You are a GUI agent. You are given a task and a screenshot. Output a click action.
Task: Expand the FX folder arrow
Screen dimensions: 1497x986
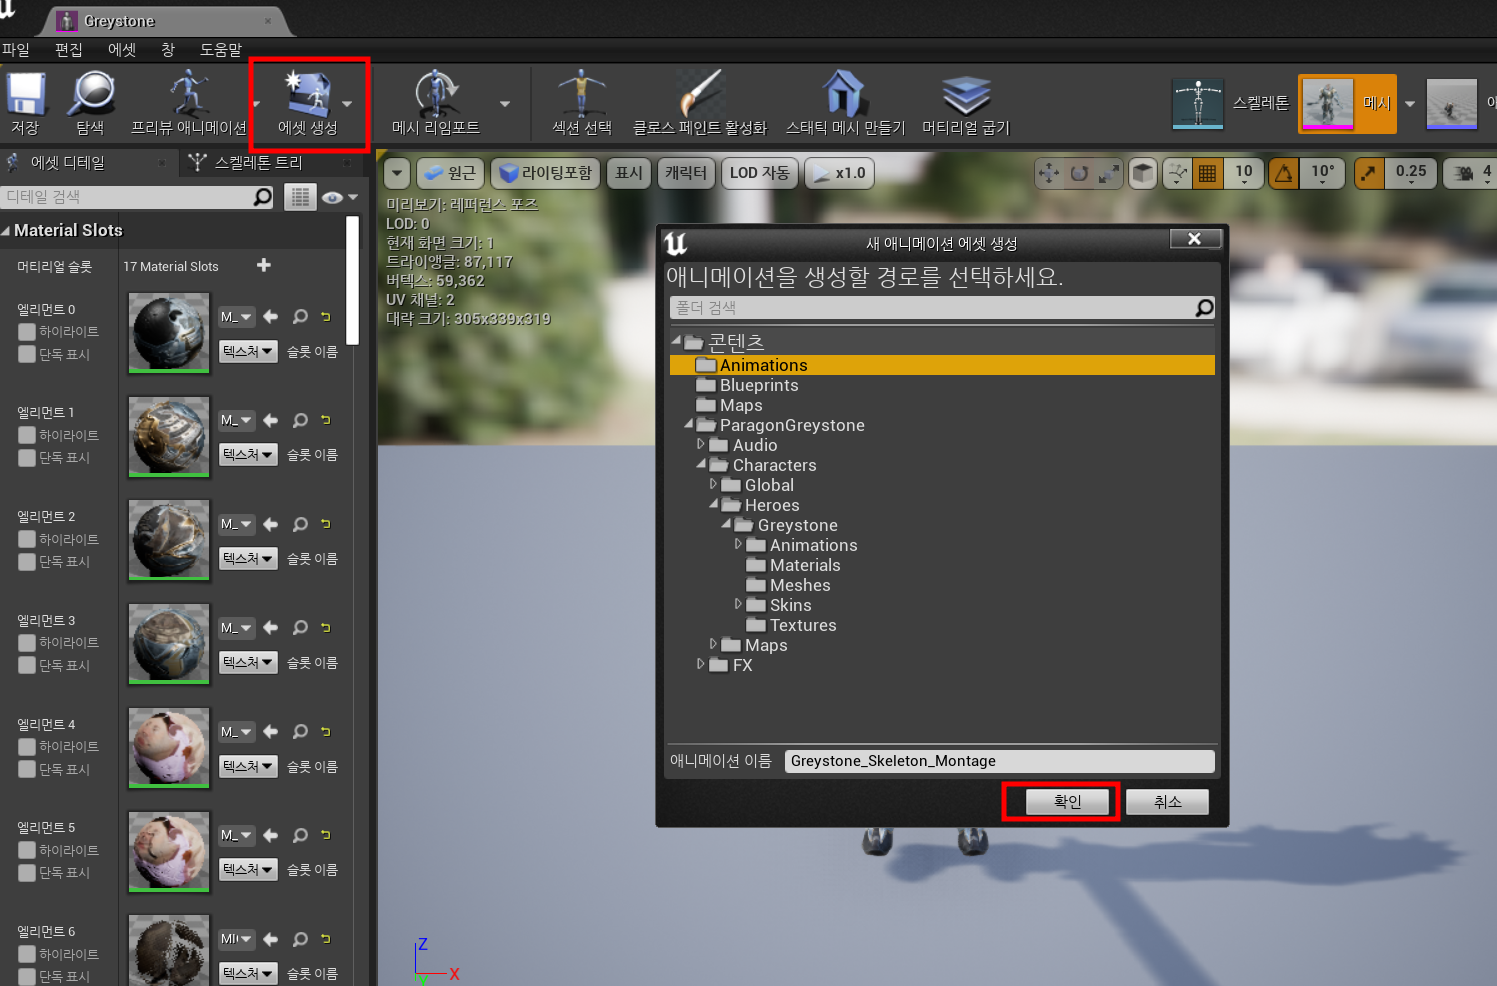point(701,664)
